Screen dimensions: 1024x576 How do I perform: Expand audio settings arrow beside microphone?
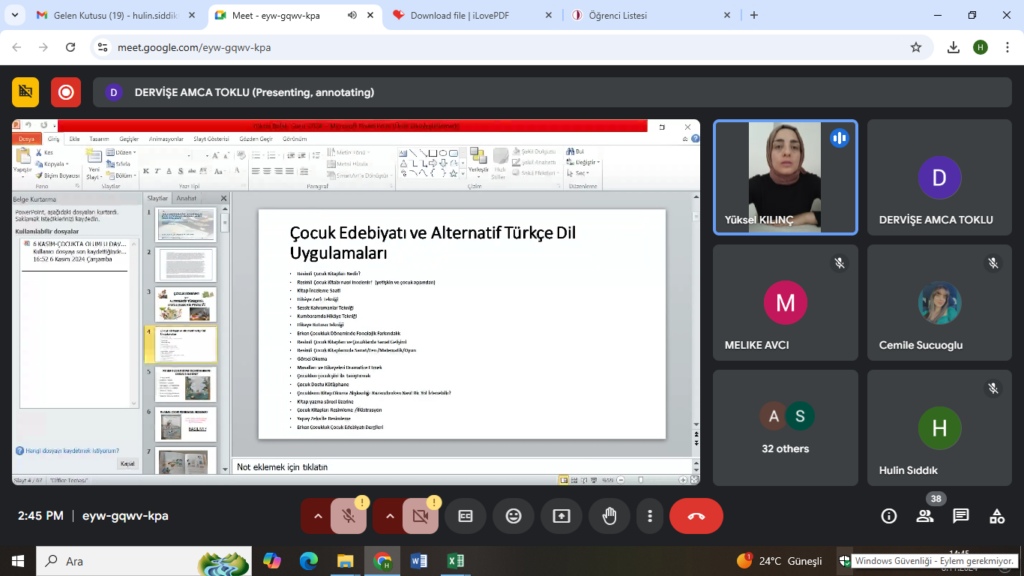(318, 516)
